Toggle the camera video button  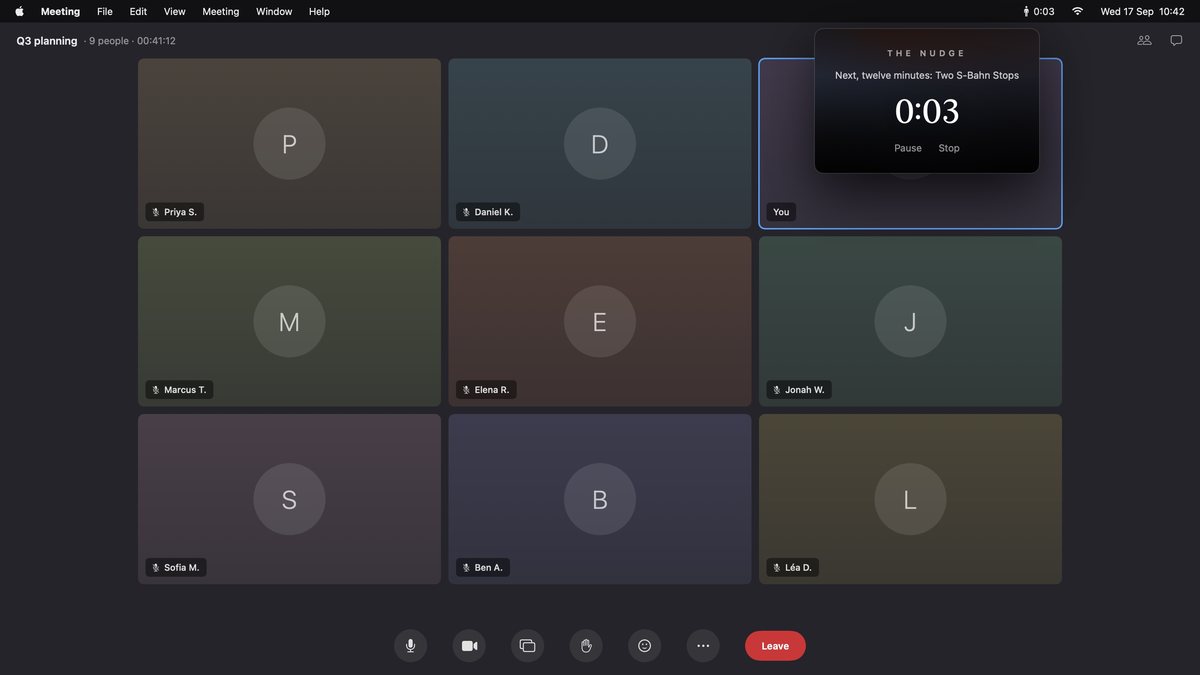pyautogui.click(x=469, y=646)
